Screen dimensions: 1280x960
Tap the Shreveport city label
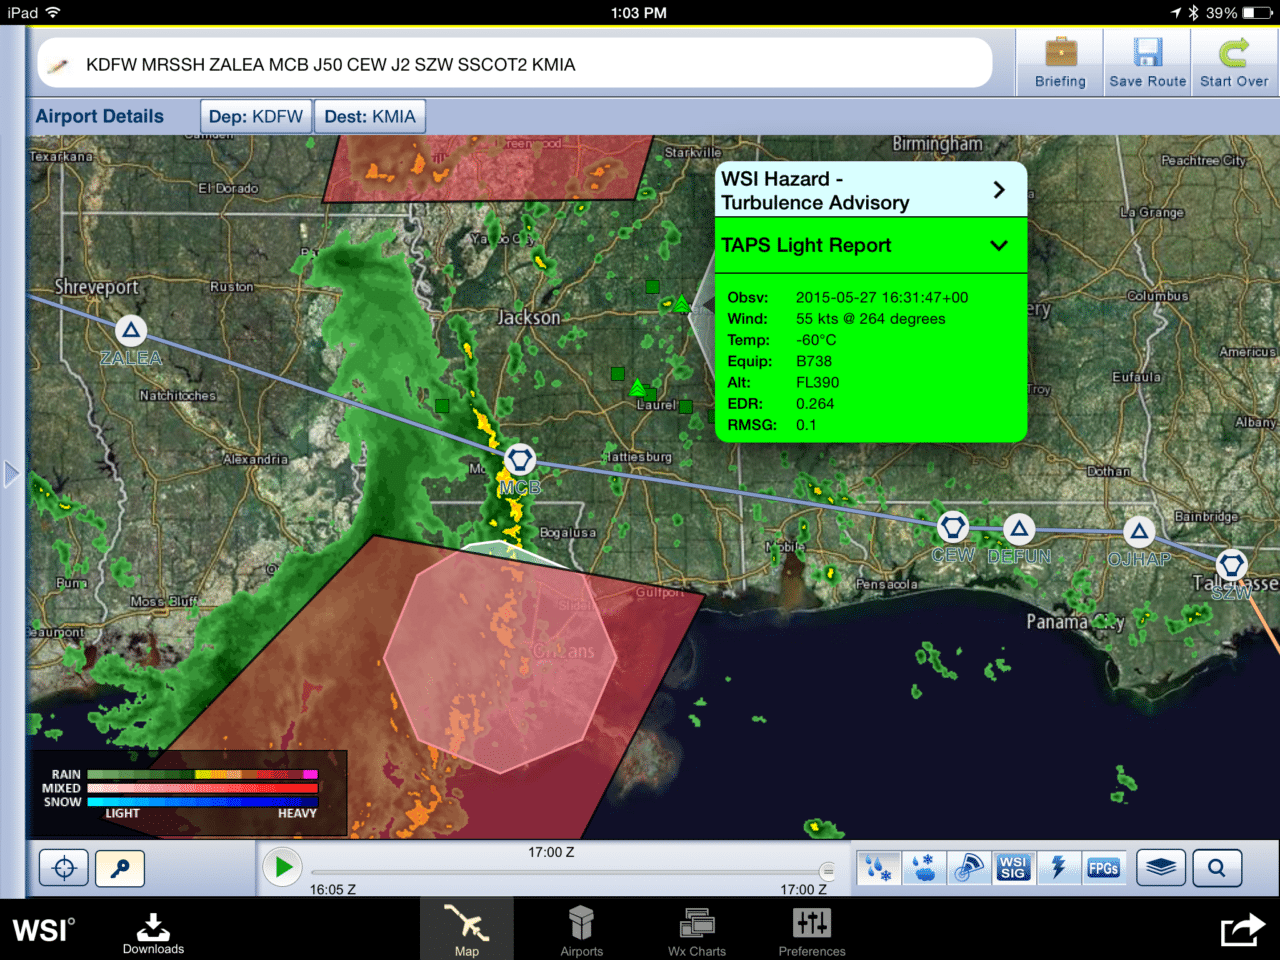(x=96, y=287)
